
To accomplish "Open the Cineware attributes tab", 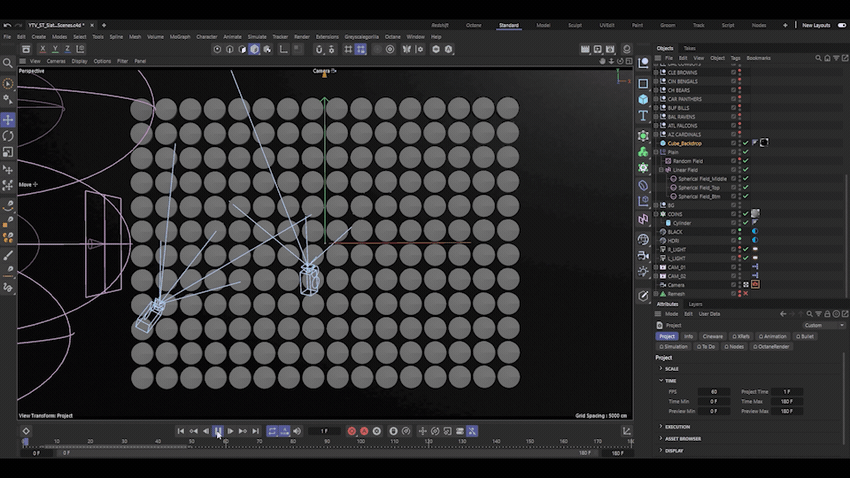I will [x=712, y=337].
